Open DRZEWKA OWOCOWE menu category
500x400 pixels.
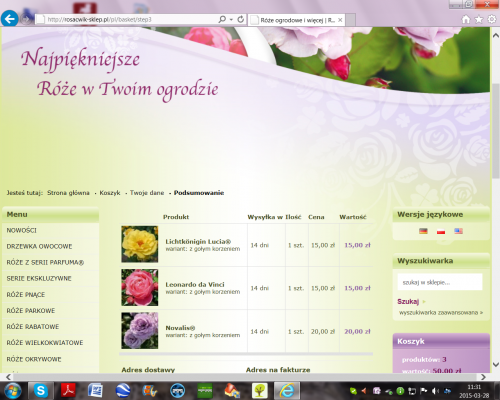[39, 246]
